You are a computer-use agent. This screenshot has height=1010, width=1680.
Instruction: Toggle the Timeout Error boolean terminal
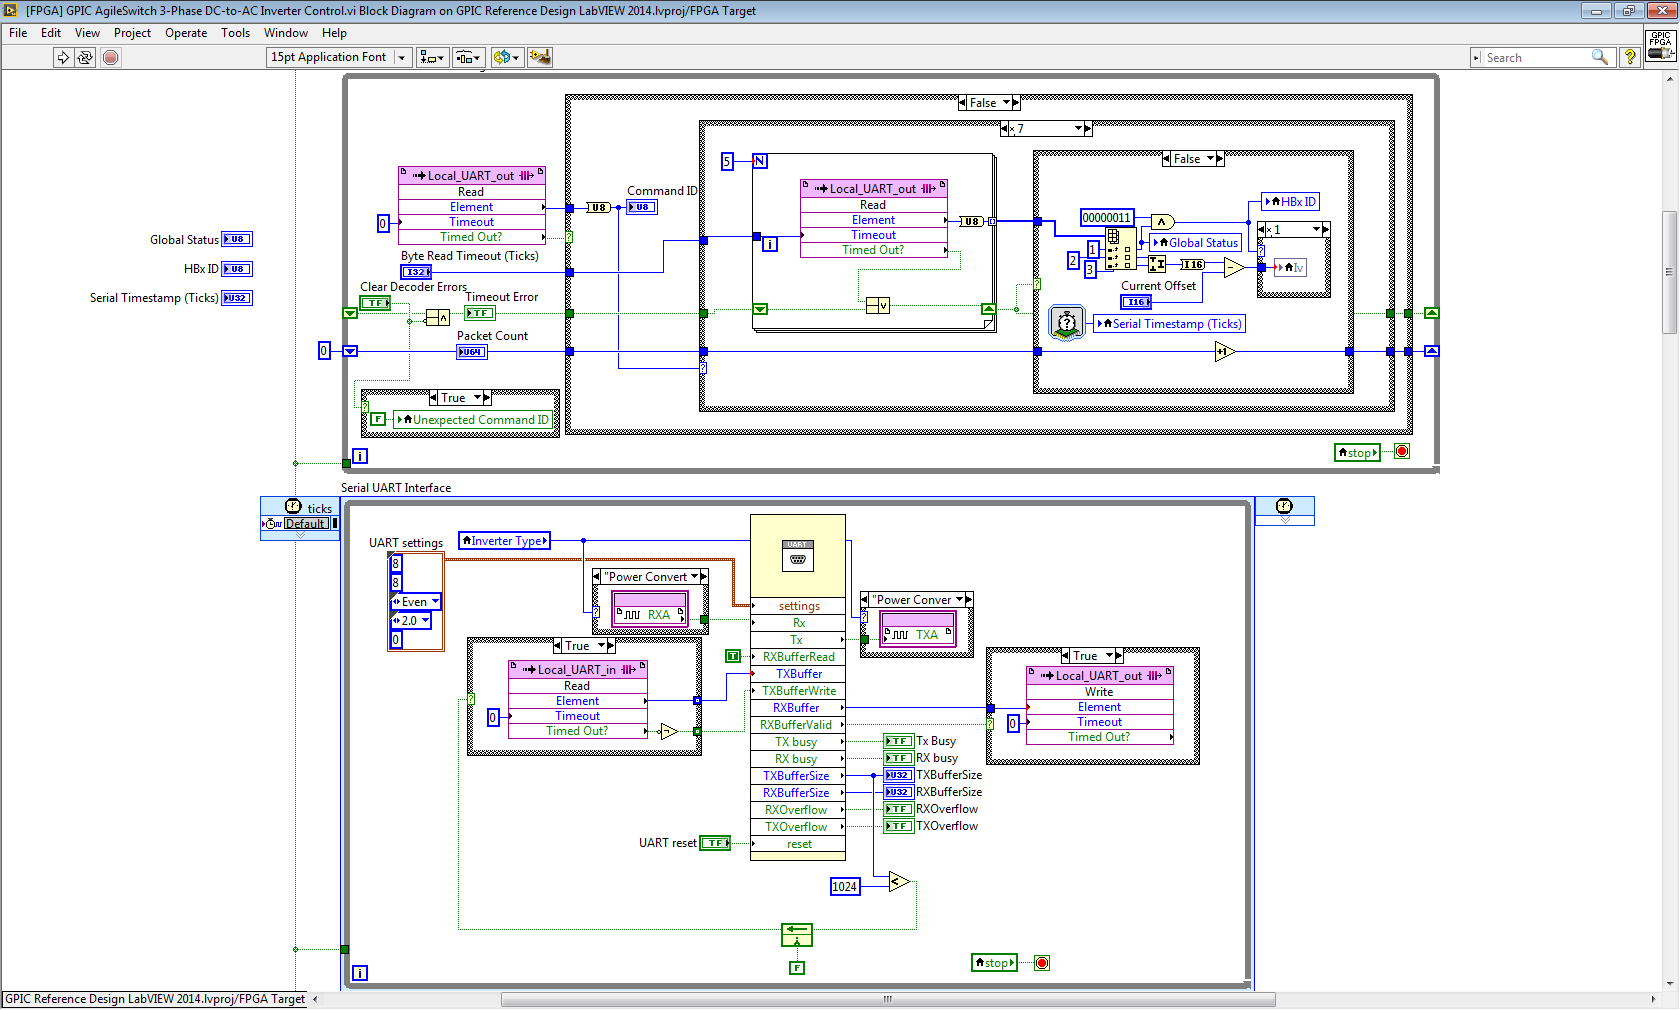480,313
